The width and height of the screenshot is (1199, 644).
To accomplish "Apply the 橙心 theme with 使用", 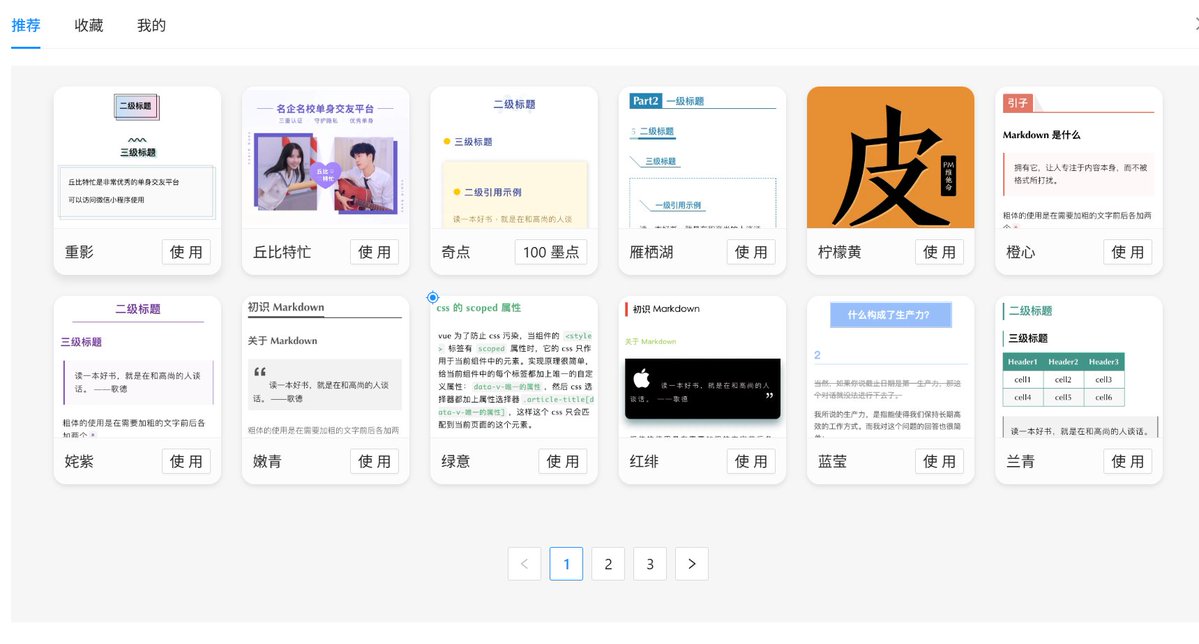I will pyautogui.click(x=1127, y=252).
